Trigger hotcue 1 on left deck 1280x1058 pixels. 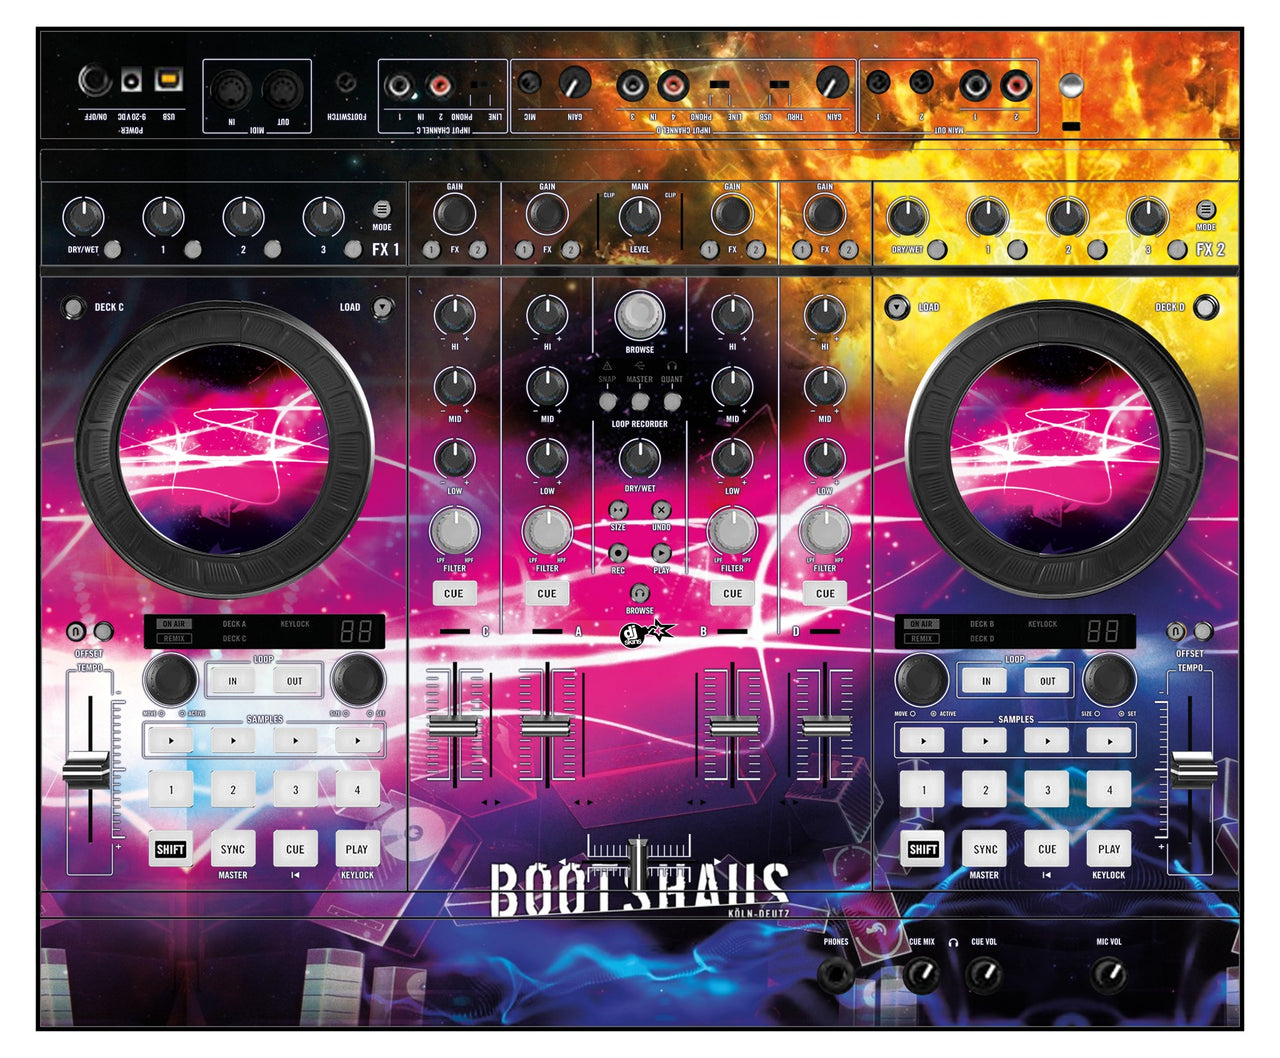tap(171, 789)
